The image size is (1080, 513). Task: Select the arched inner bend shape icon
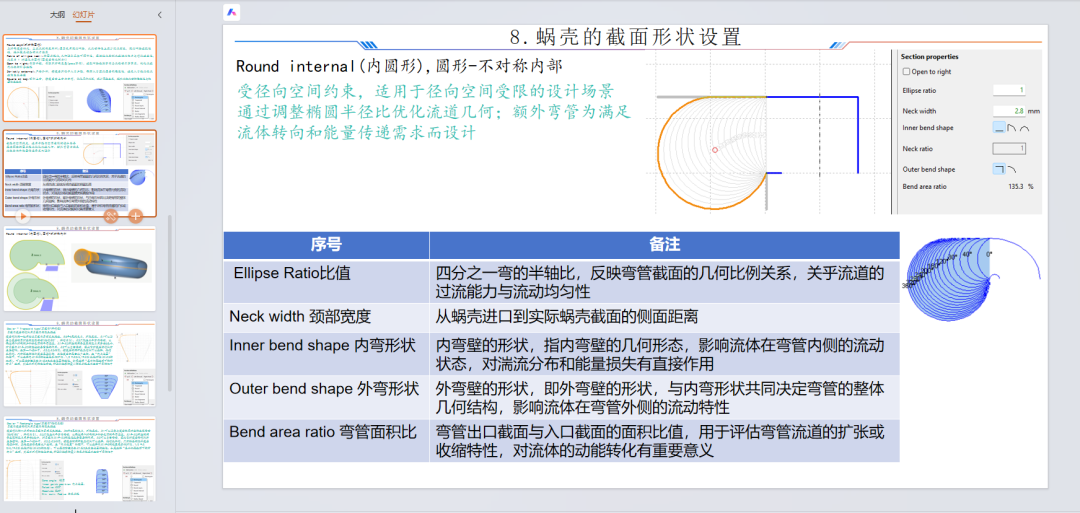pos(1025,128)
